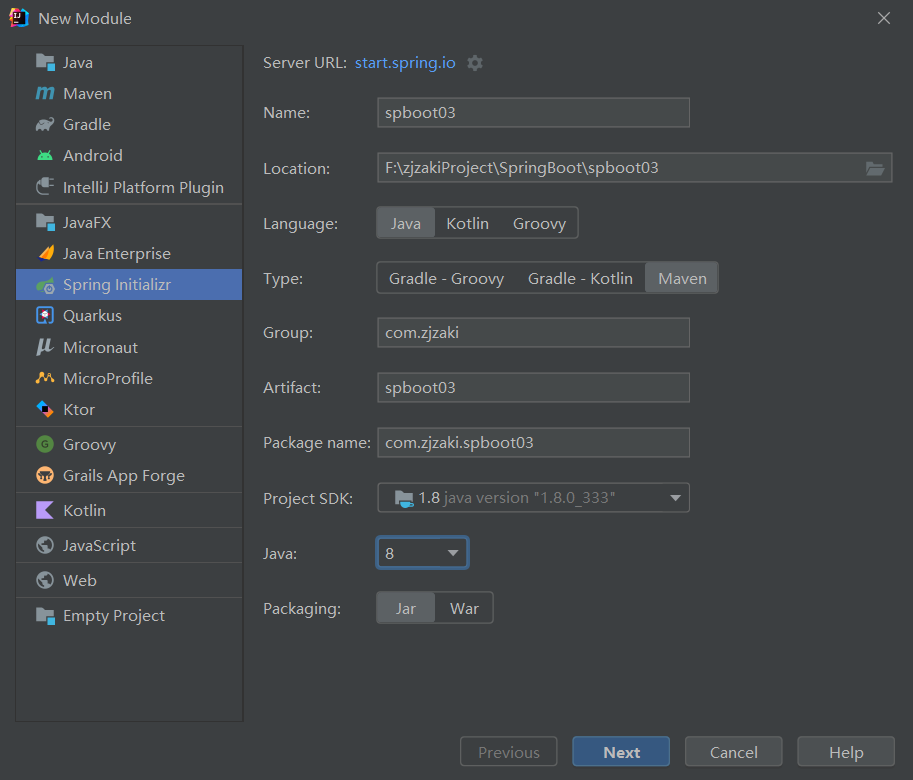Set type to Maven
The width and height of the screenshot is (913, 780).
point(682,278)
